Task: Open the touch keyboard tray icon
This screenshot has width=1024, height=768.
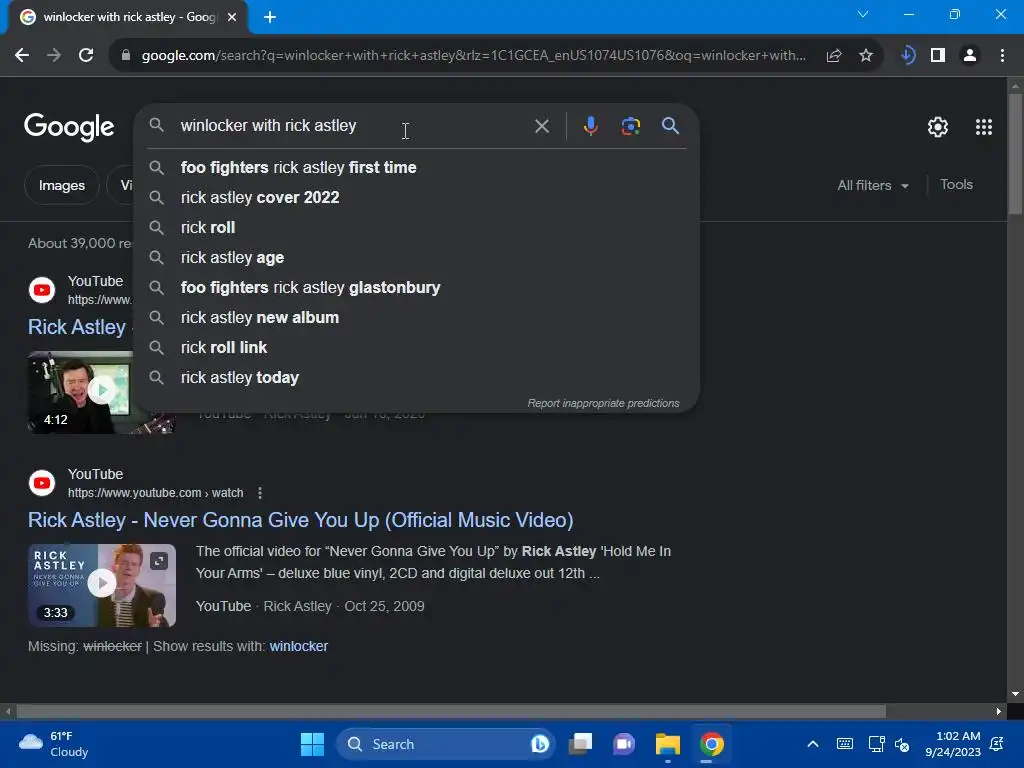Action: pyautogui.click(x=844, y=744)
